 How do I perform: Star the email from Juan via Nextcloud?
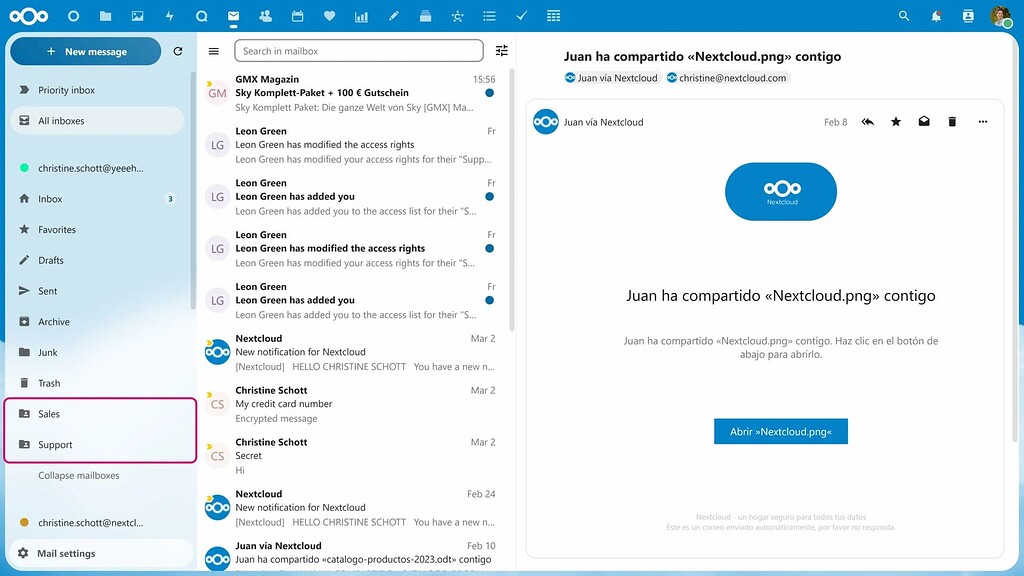click(x=895, y=121)
